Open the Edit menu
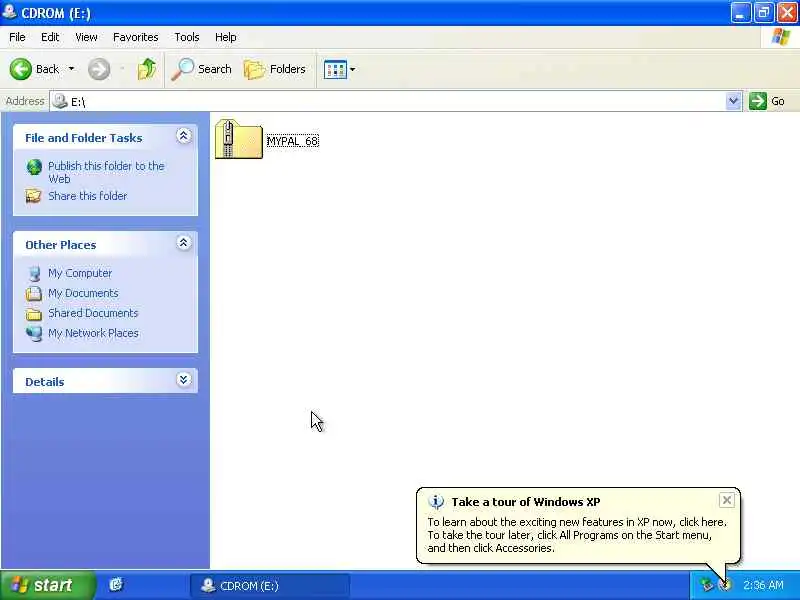The width and height of the screenshot is (800, 600). point(50,37)
